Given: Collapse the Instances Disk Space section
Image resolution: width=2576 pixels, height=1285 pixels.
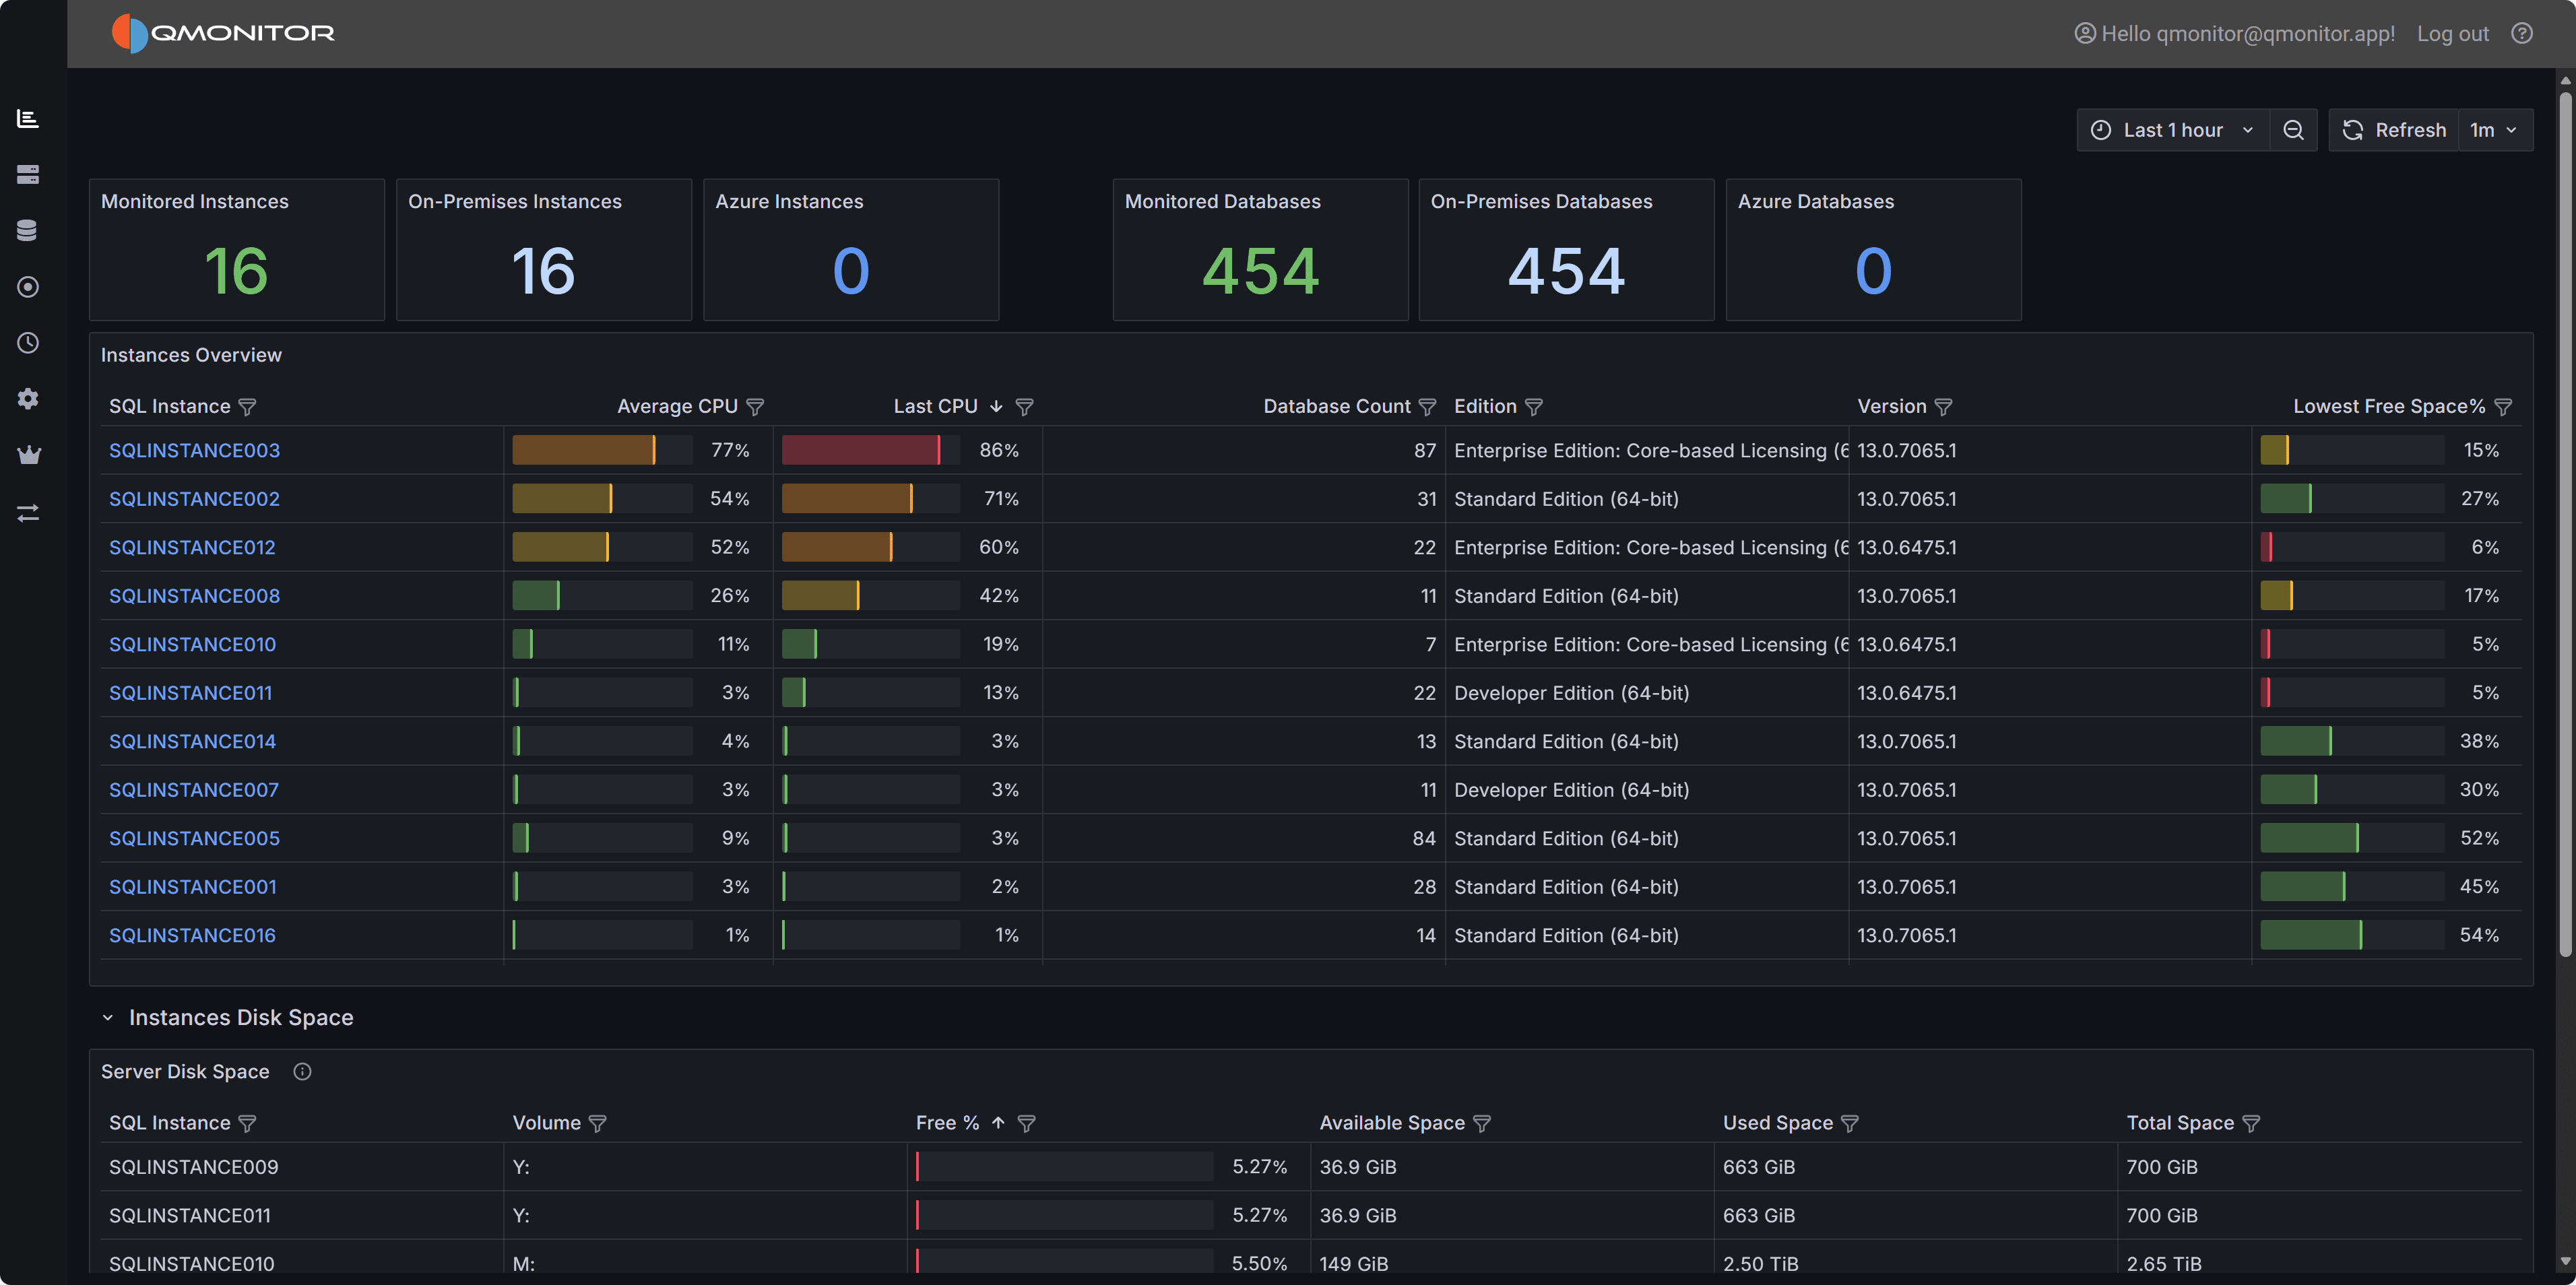Looking at the screenshot, I should point(108,1017).
